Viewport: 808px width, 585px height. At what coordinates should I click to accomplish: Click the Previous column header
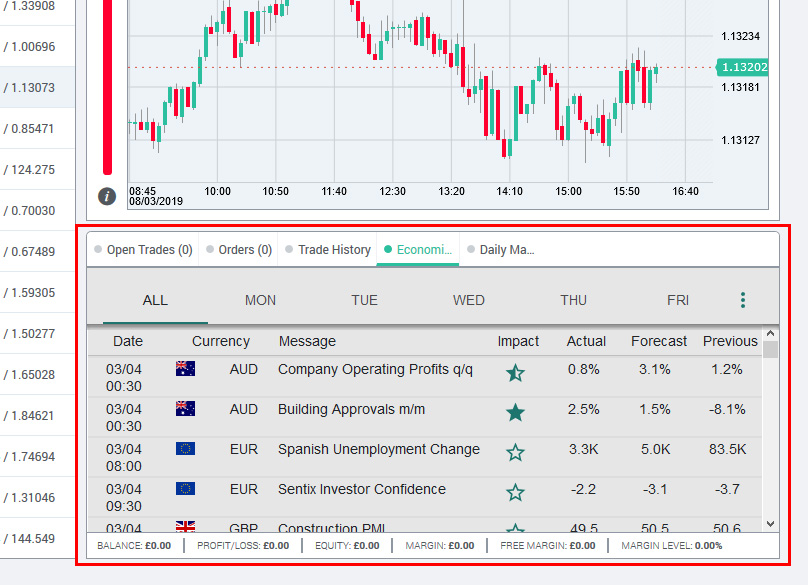coord(730,341)
